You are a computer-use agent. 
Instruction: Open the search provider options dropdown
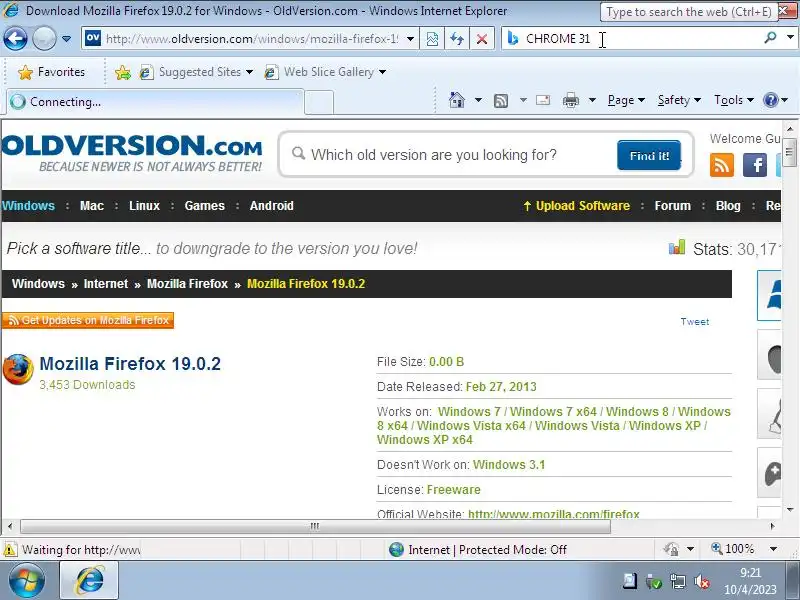790,38
